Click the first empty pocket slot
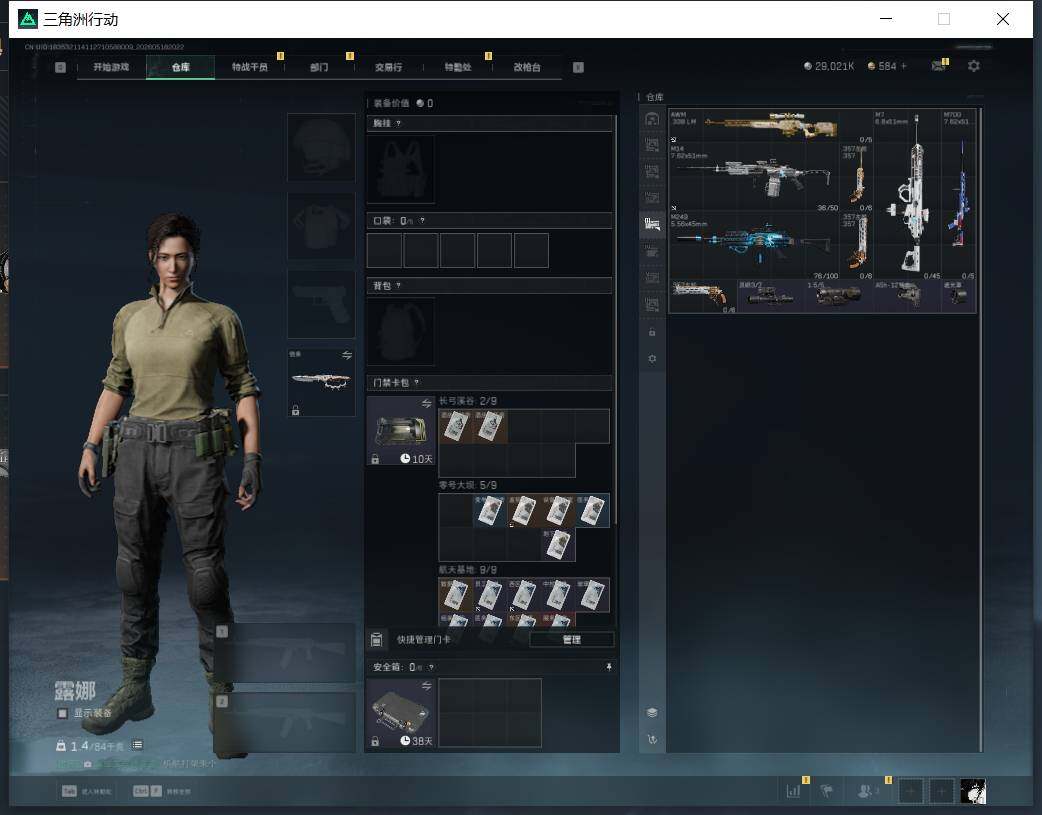 pos(384,250)
